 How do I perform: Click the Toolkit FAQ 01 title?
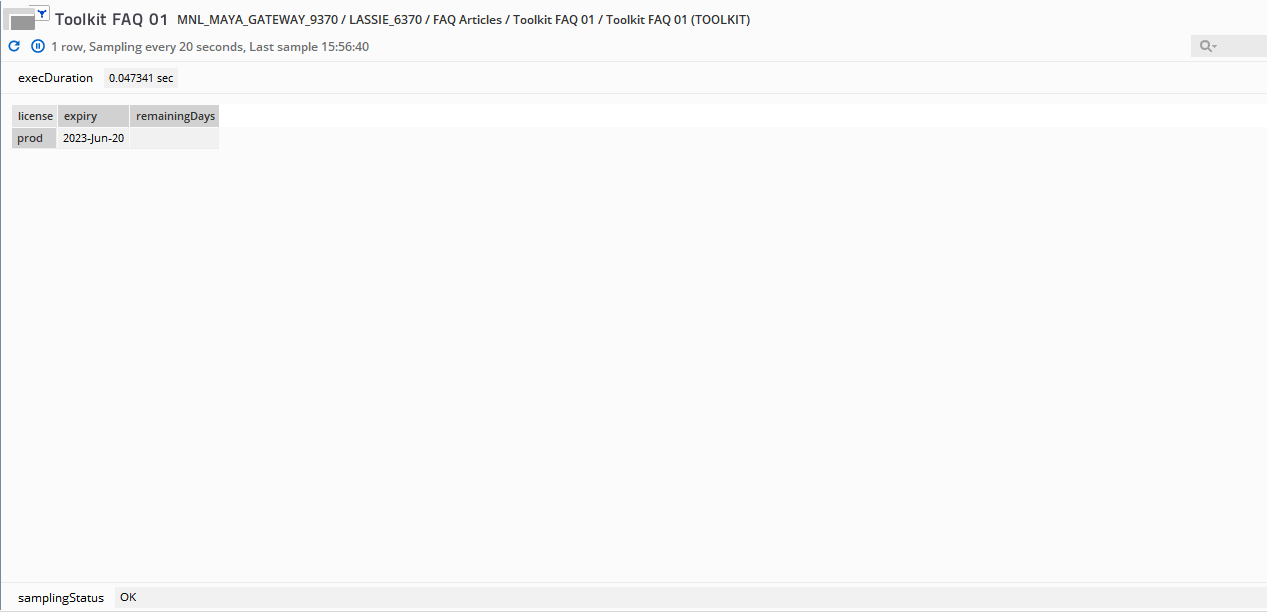click(x=111, y=19)
